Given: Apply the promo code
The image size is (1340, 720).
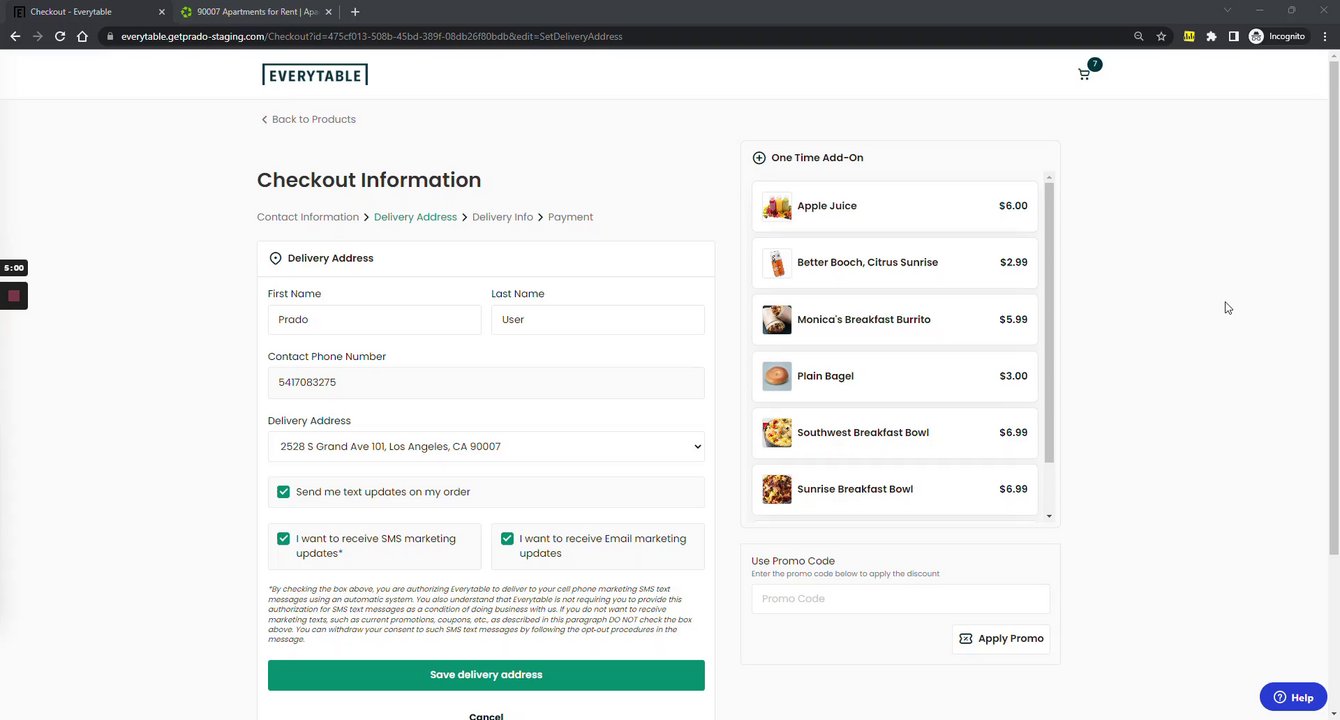Looking at the screenshot, I should pos(1001,639).
